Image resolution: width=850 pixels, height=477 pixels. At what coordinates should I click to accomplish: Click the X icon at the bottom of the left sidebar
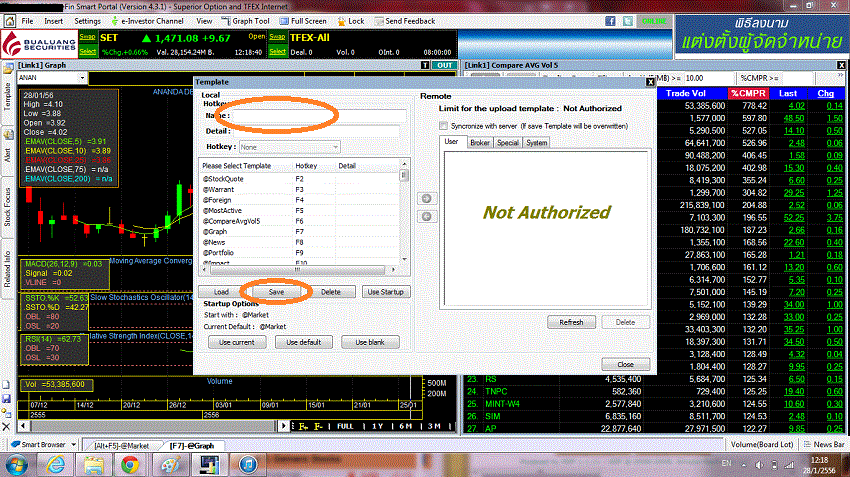coord(6,427)
